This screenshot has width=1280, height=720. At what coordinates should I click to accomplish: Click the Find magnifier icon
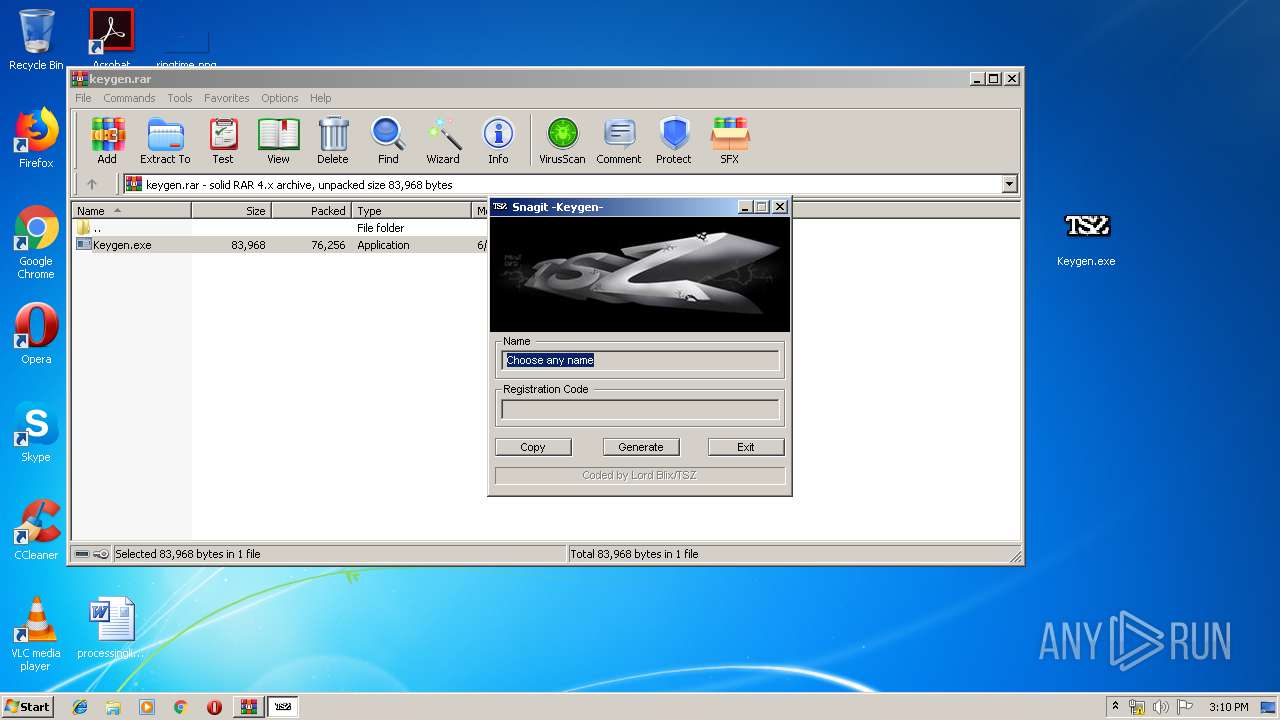click(x=388, y=140)
